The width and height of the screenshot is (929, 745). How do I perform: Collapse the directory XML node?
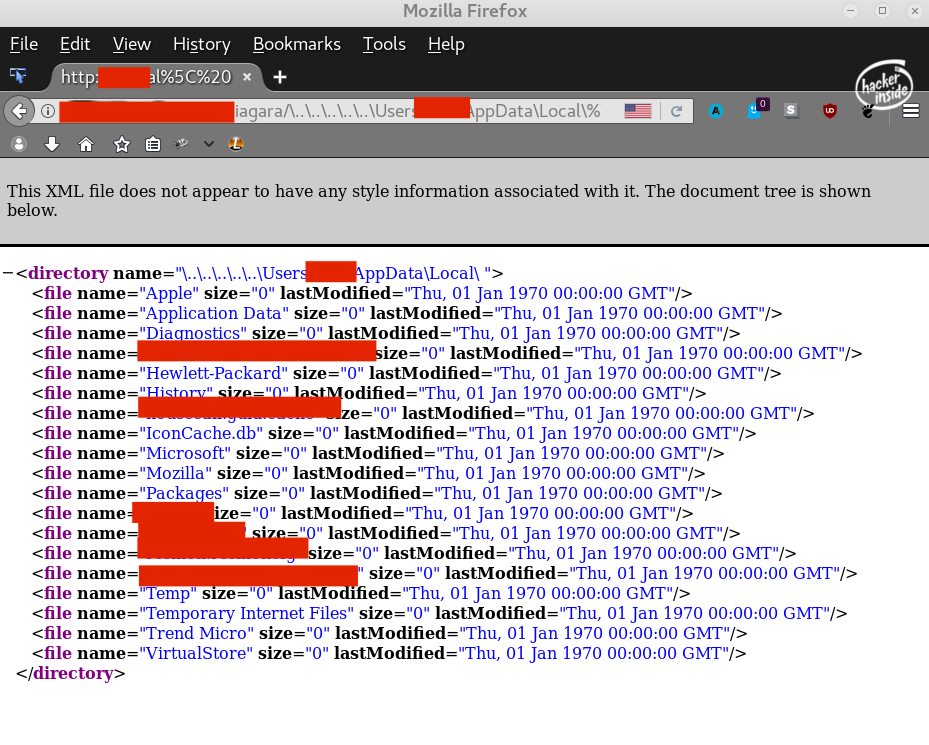(x=7, y=273)
